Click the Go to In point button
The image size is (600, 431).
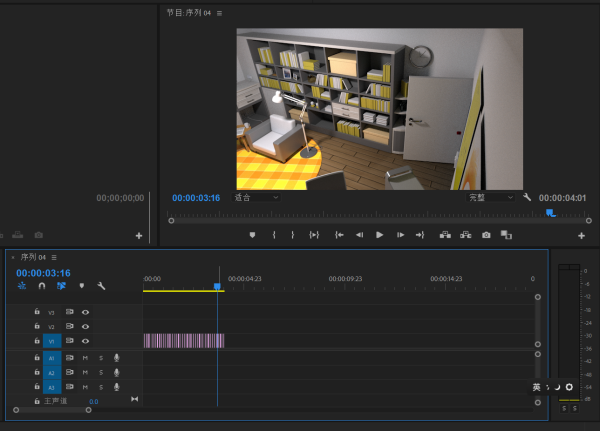339,235
